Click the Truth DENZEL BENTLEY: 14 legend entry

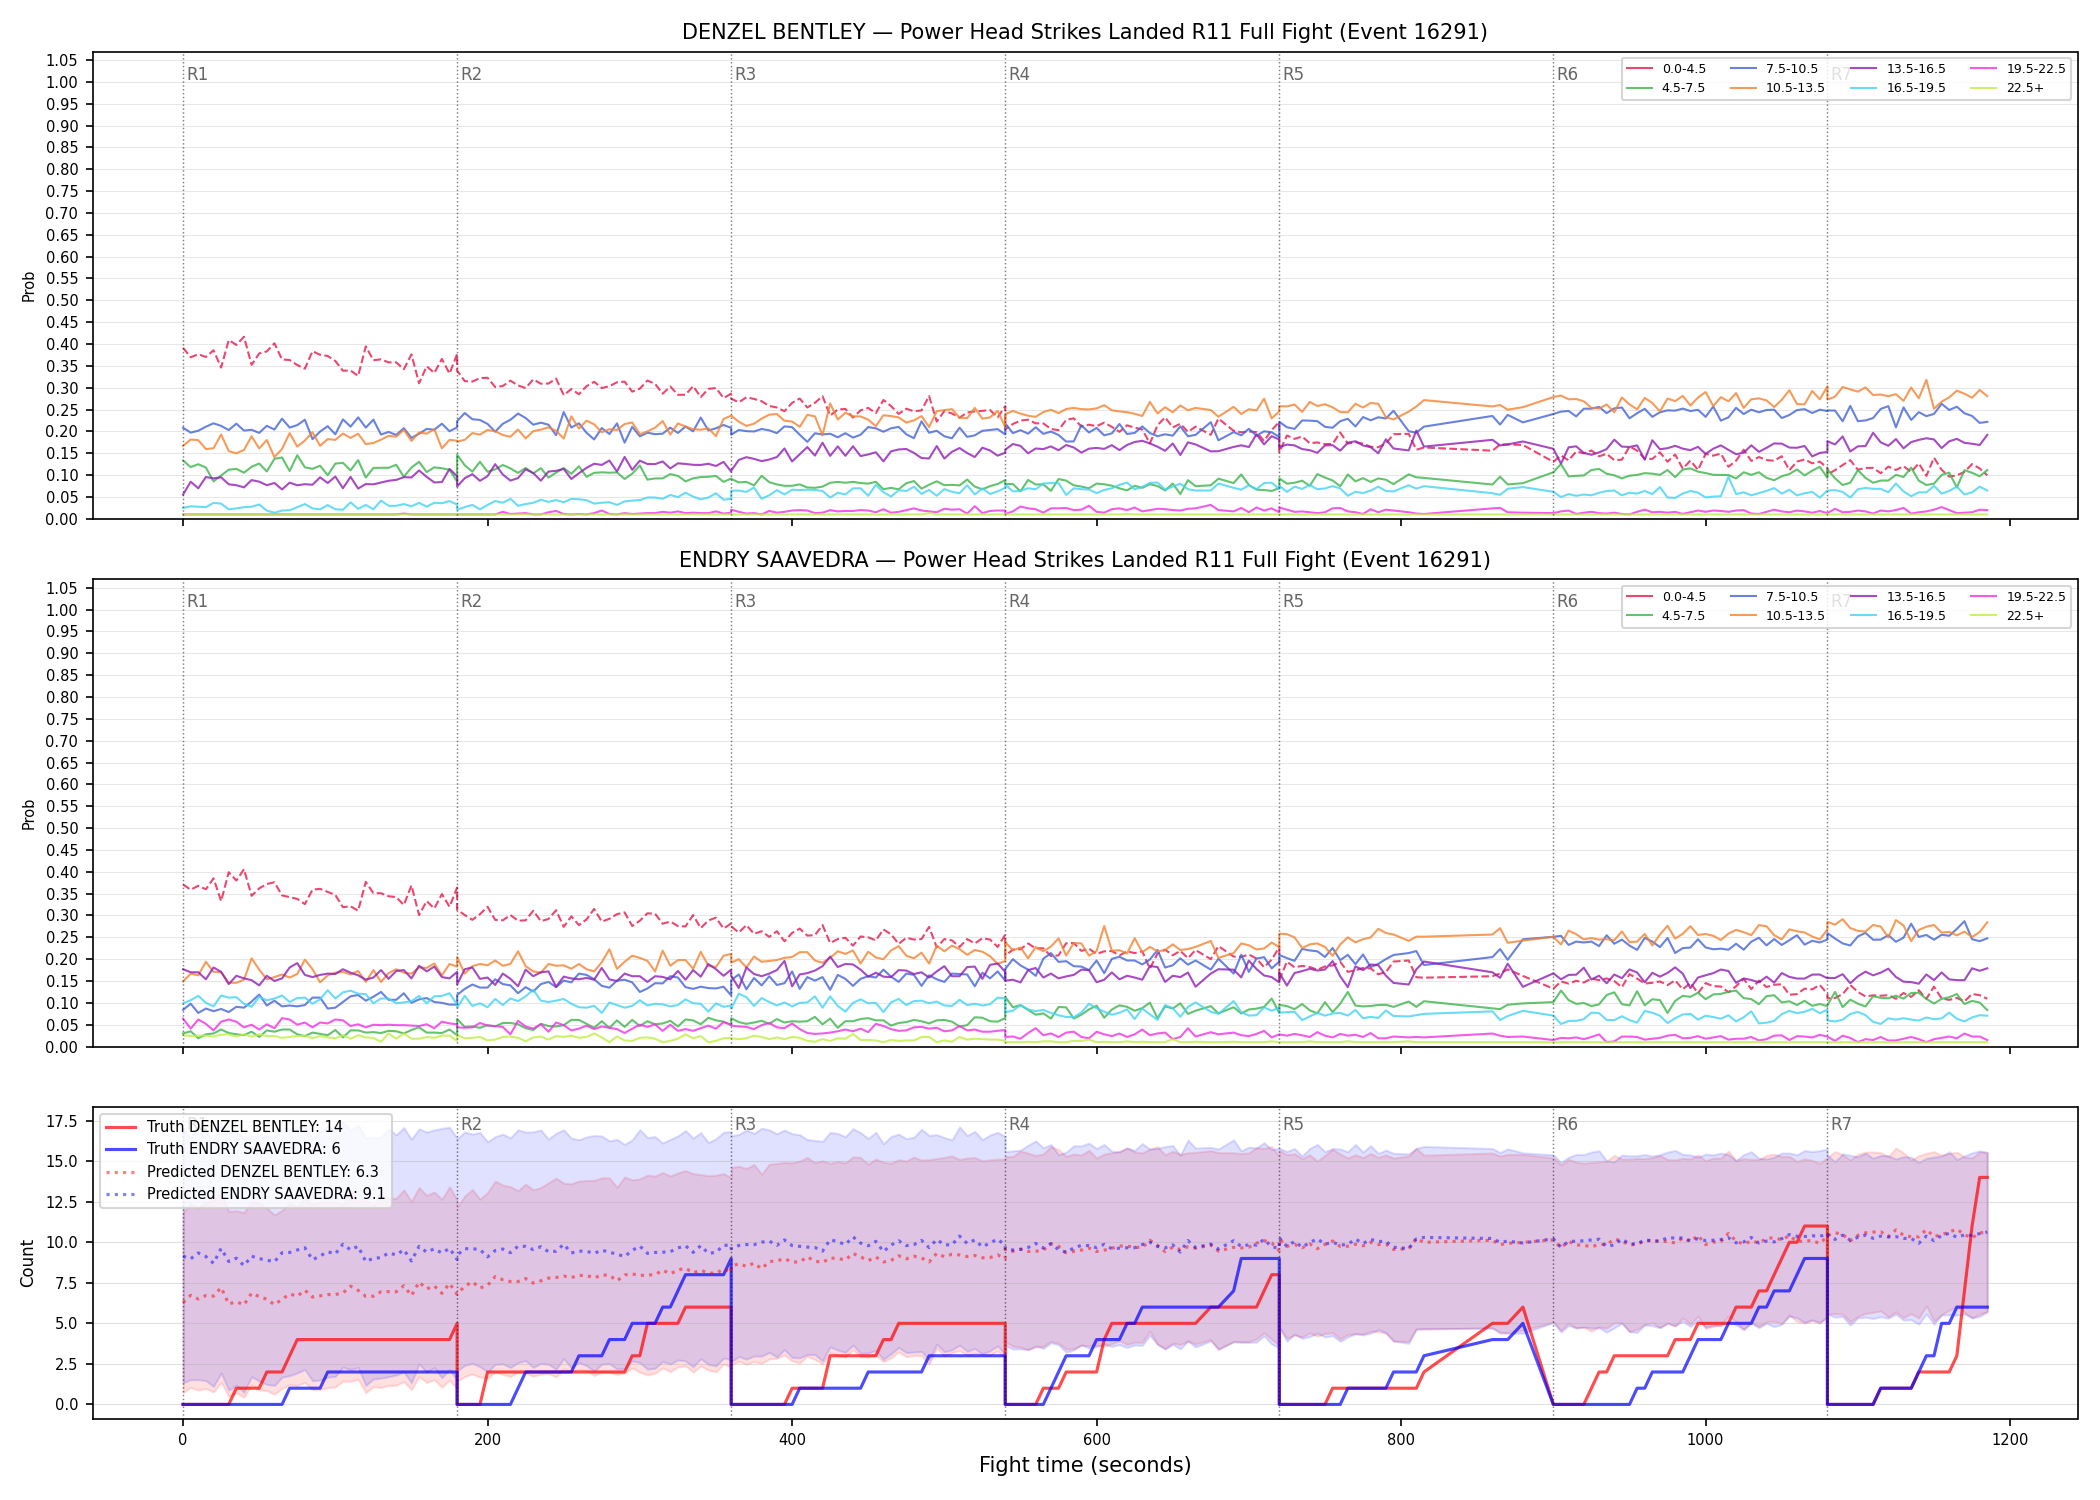point(224,1127)
